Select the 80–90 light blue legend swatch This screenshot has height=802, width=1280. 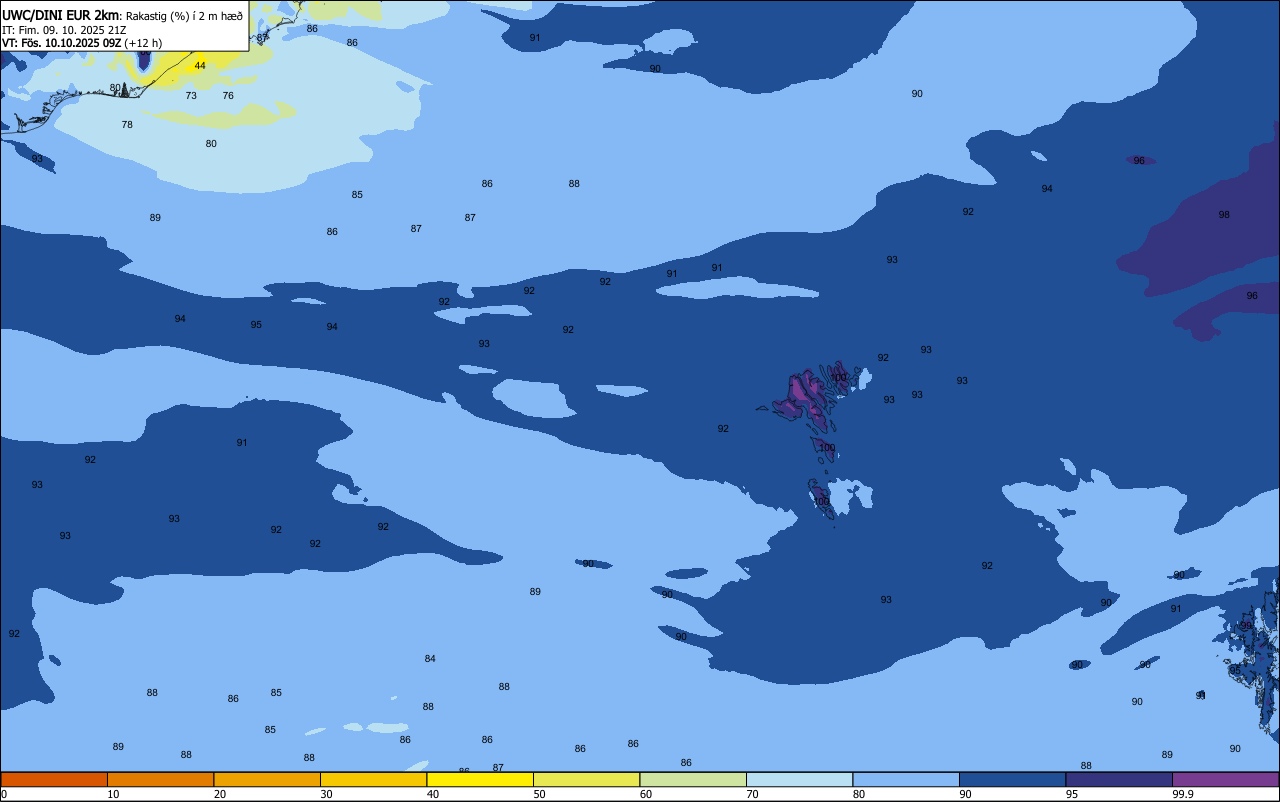906,779
